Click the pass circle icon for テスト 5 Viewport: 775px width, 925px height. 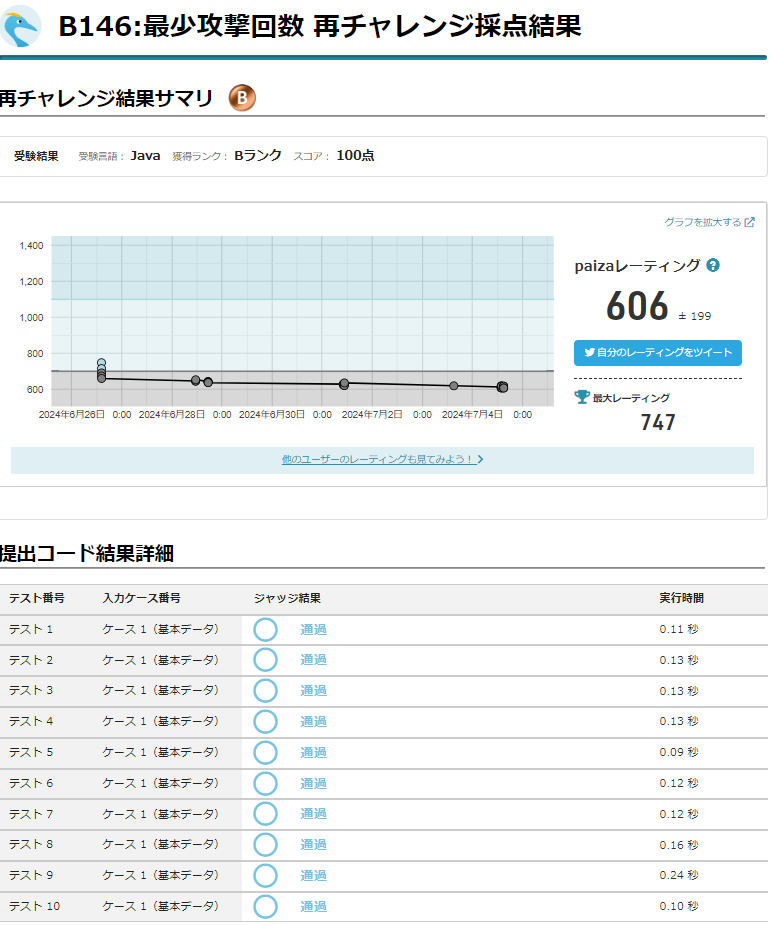265,752
